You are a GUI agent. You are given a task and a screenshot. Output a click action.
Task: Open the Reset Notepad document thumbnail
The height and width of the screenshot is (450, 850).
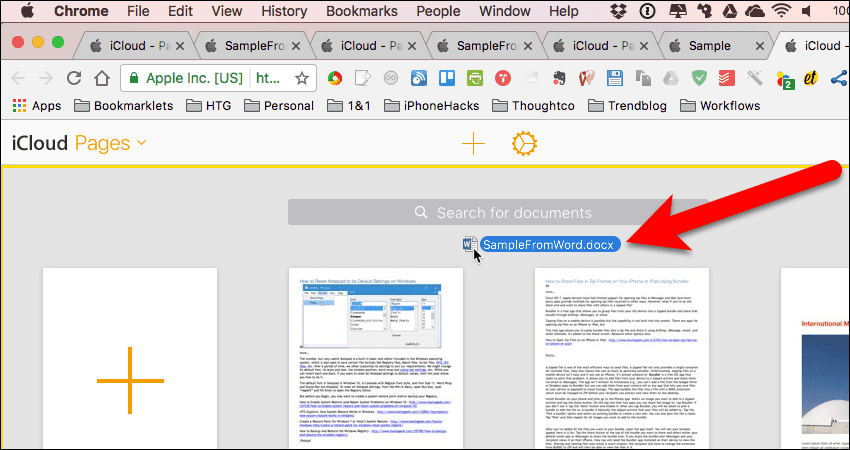point(376,358)
